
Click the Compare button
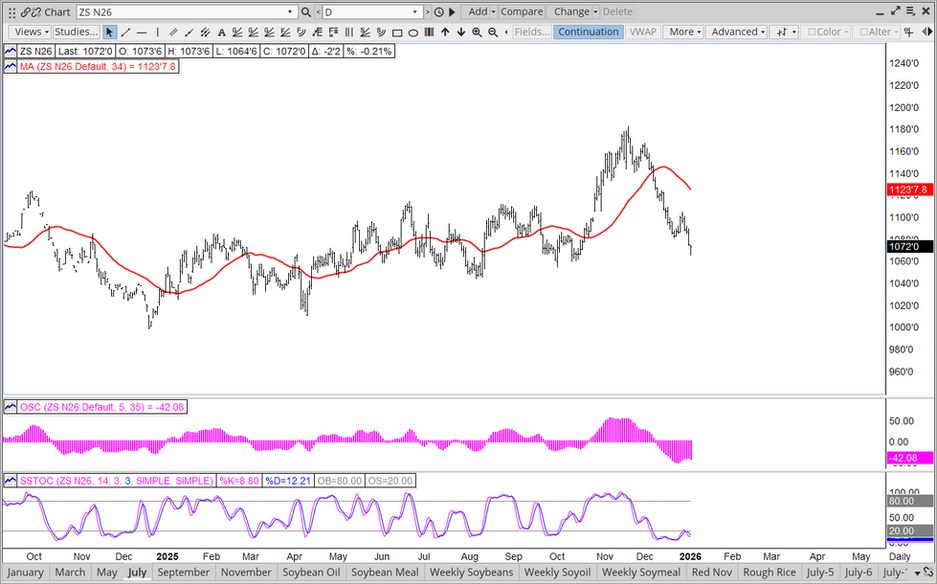(x=522, y=12)
